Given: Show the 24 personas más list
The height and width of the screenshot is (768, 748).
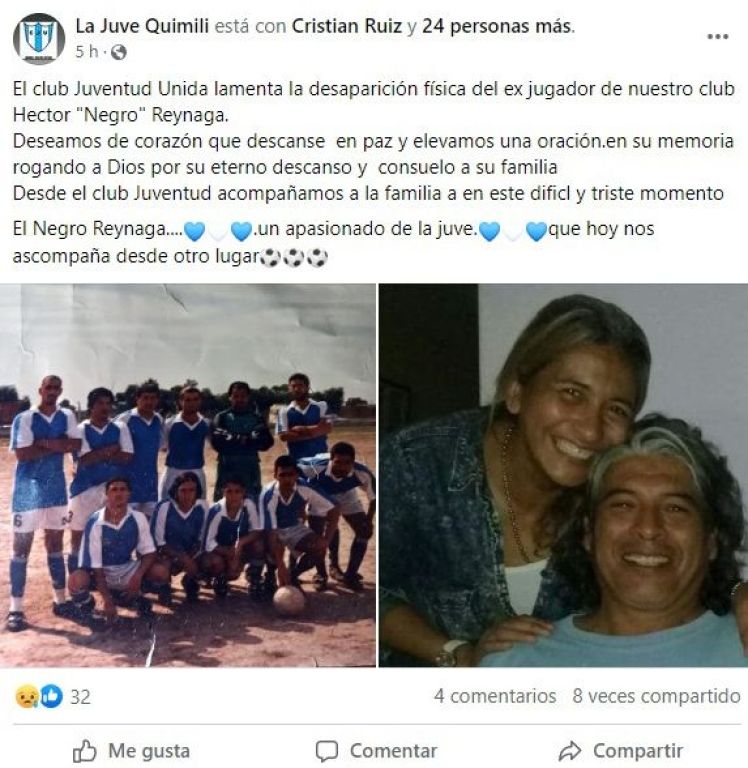Looking at the screenshot, I should tap(497, 26).
